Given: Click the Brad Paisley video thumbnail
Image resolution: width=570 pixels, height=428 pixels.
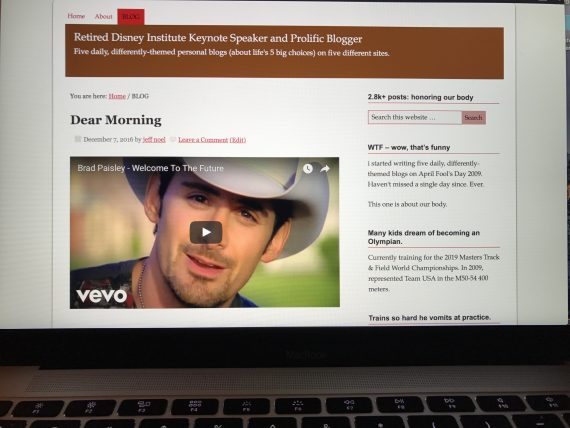Looking at the screenshot, I should tap(205, 232).
